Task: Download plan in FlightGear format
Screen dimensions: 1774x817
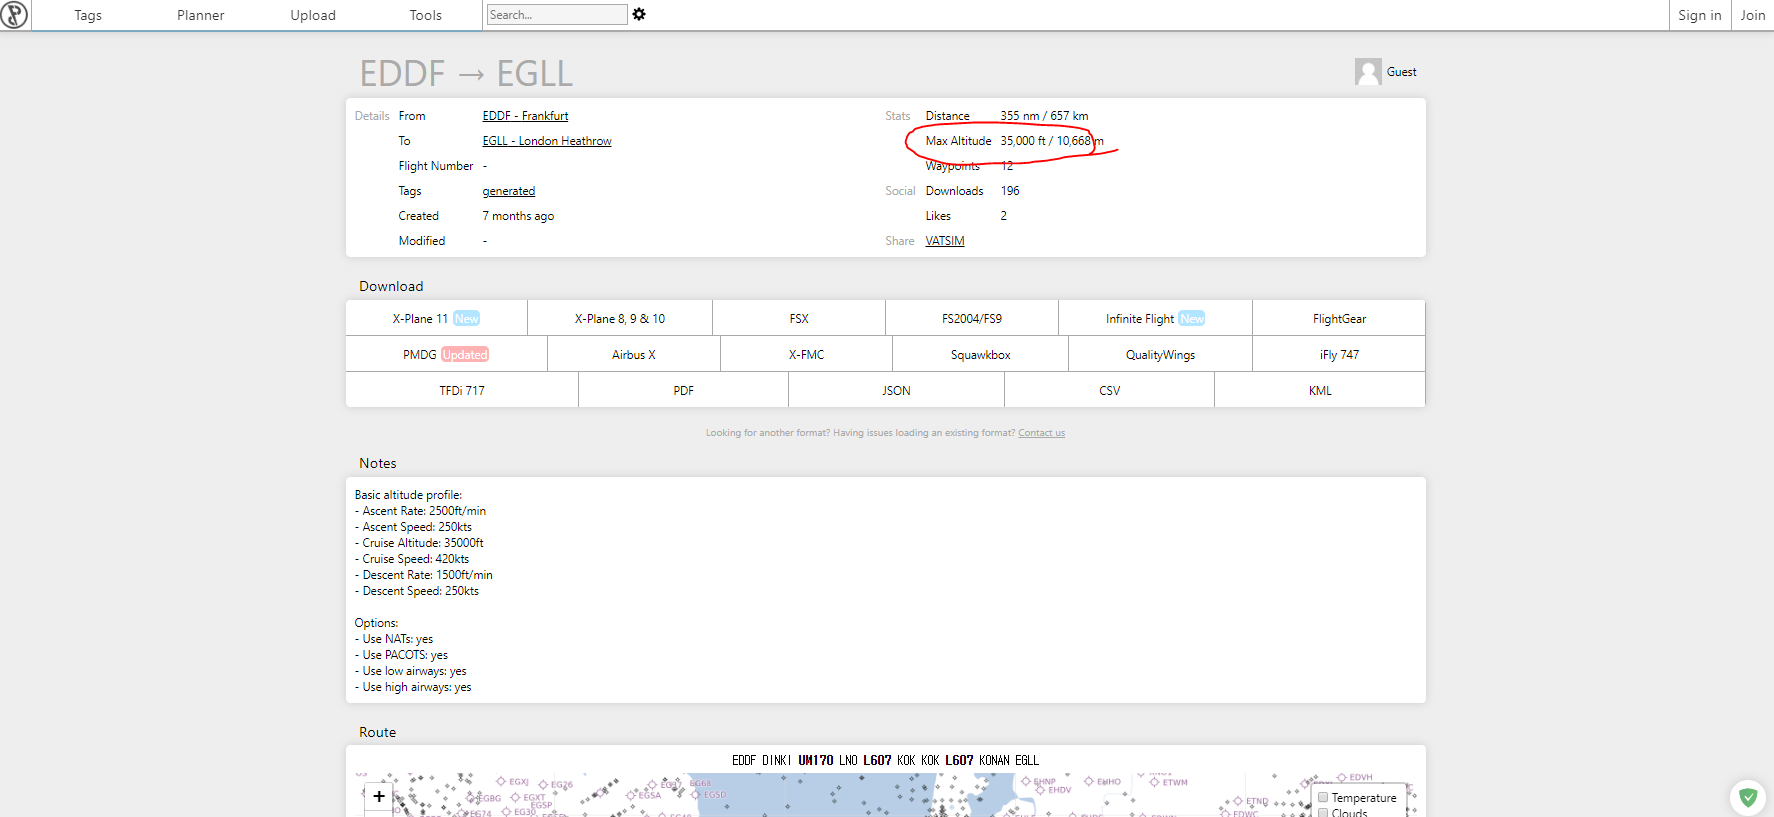Action: point(1339,318)
